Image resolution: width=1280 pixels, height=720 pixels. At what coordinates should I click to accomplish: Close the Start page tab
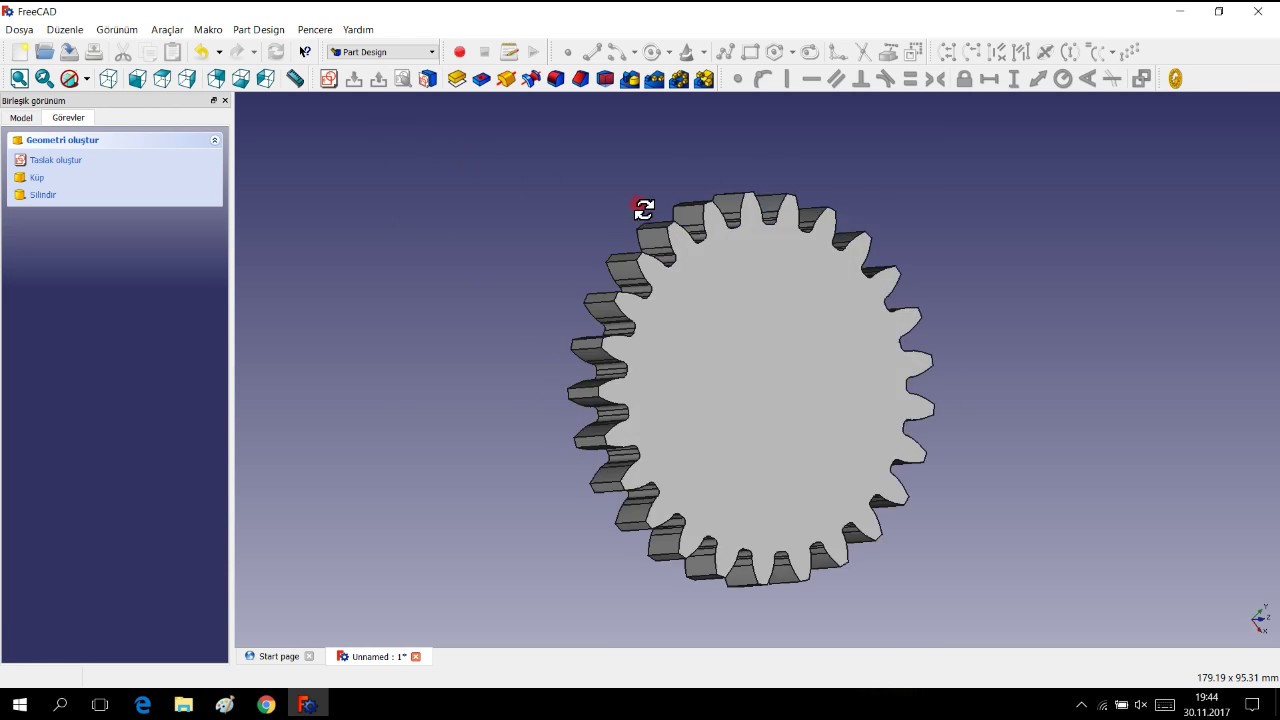(x=309, y=657)
